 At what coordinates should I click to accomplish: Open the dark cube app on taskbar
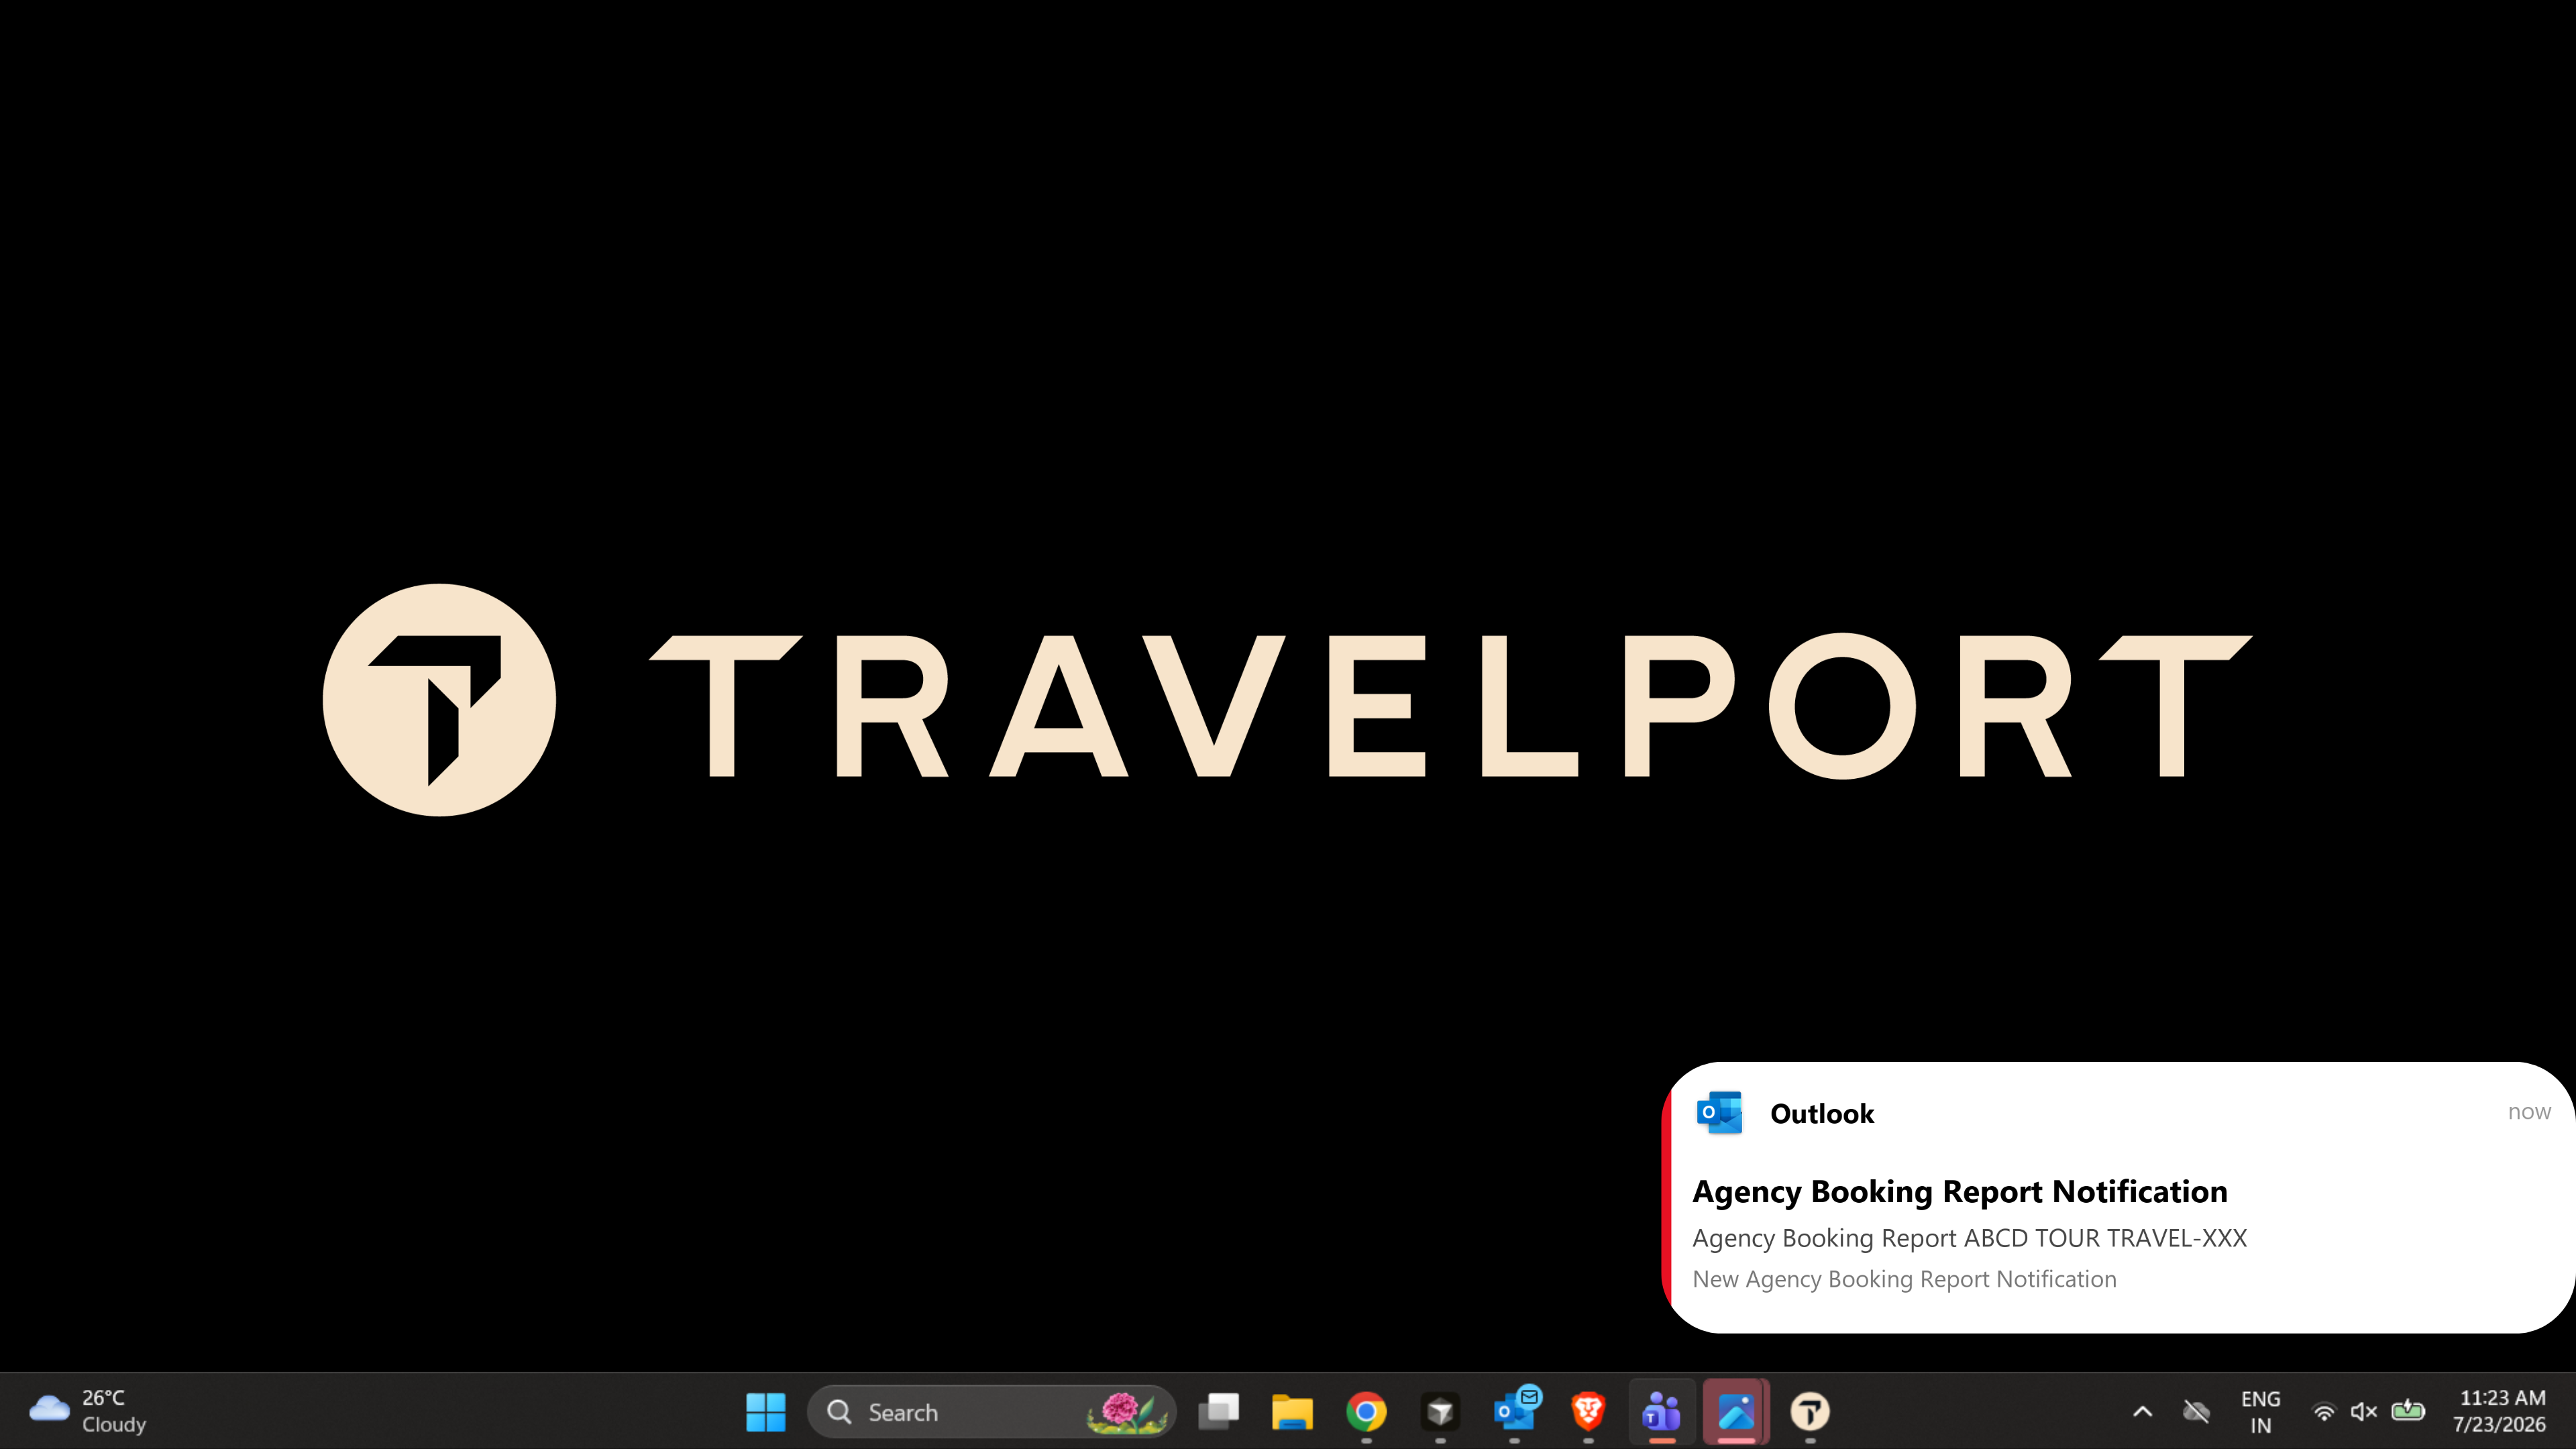[1440, 1411]
